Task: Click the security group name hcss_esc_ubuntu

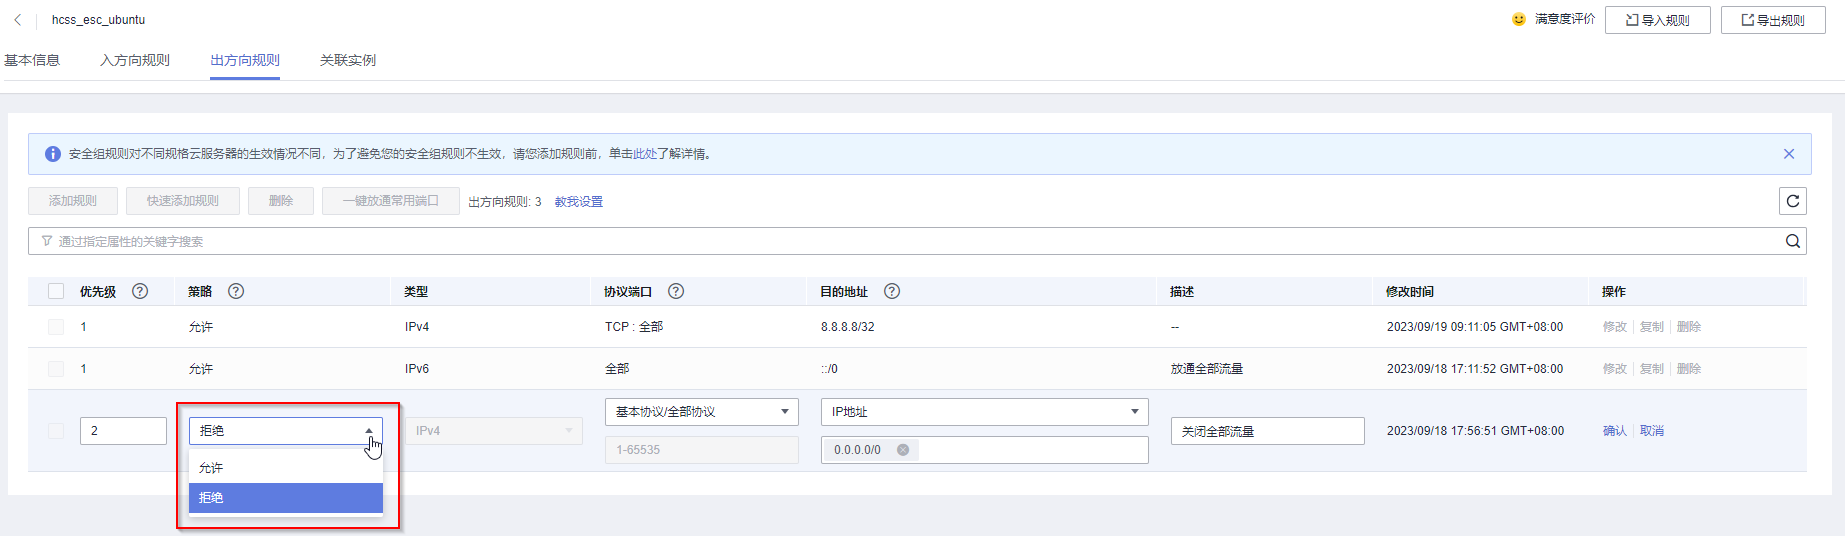Action: point(98,20)
